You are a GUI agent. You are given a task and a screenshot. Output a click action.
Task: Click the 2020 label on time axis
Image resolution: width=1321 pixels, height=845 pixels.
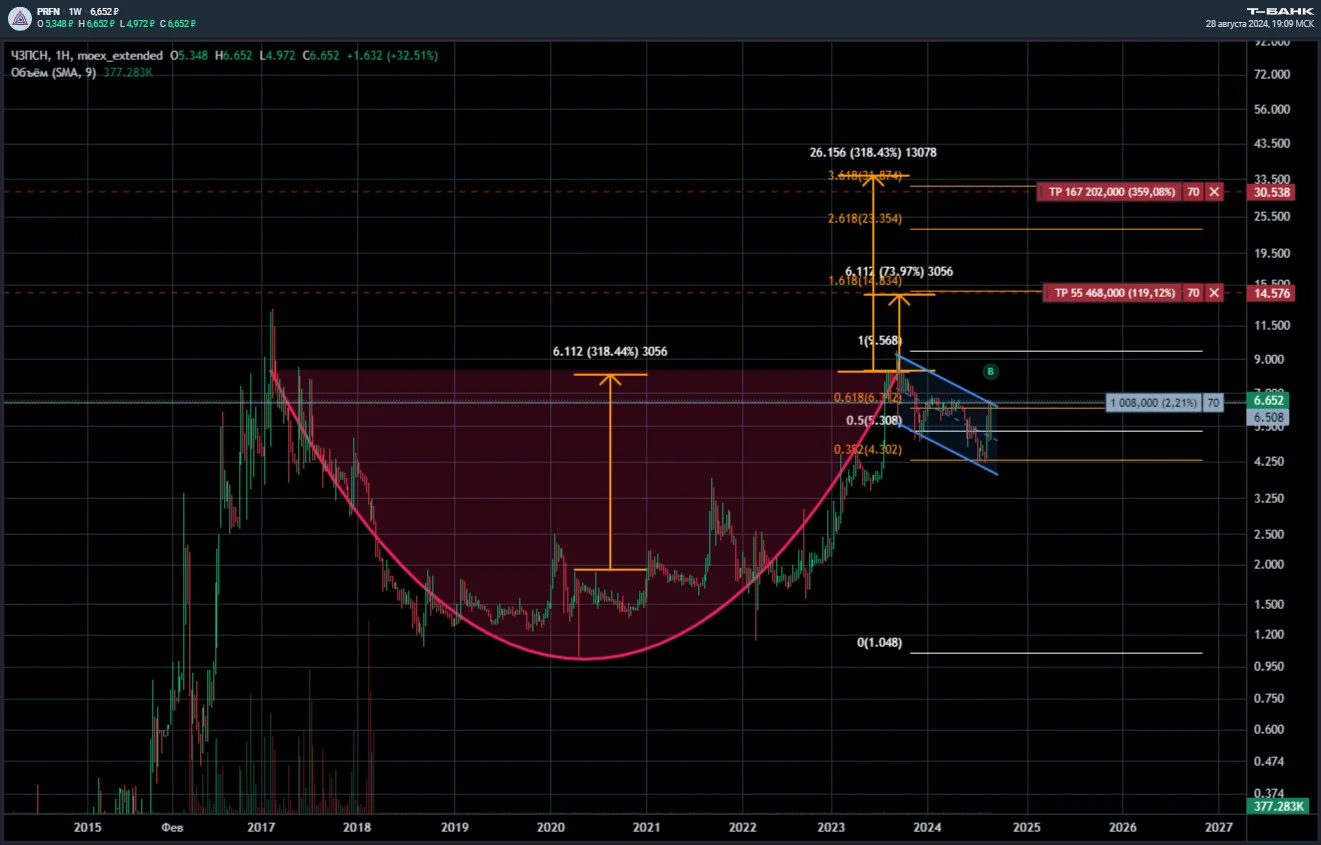click(x=550, y=828)
